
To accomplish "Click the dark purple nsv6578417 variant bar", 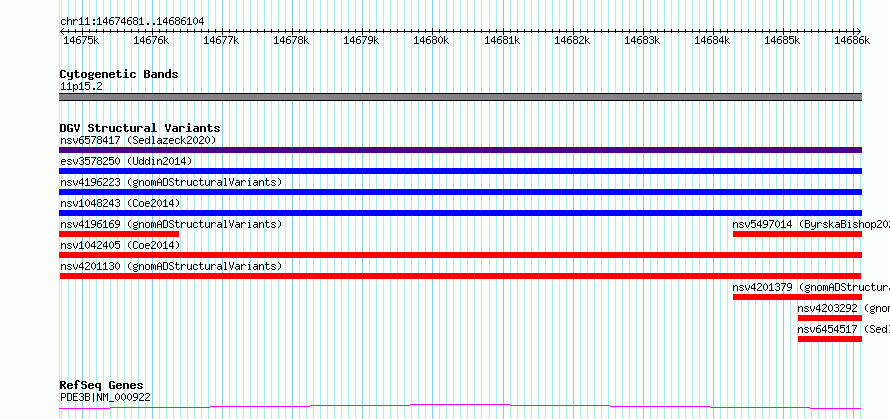I will [x=461, y=150].
